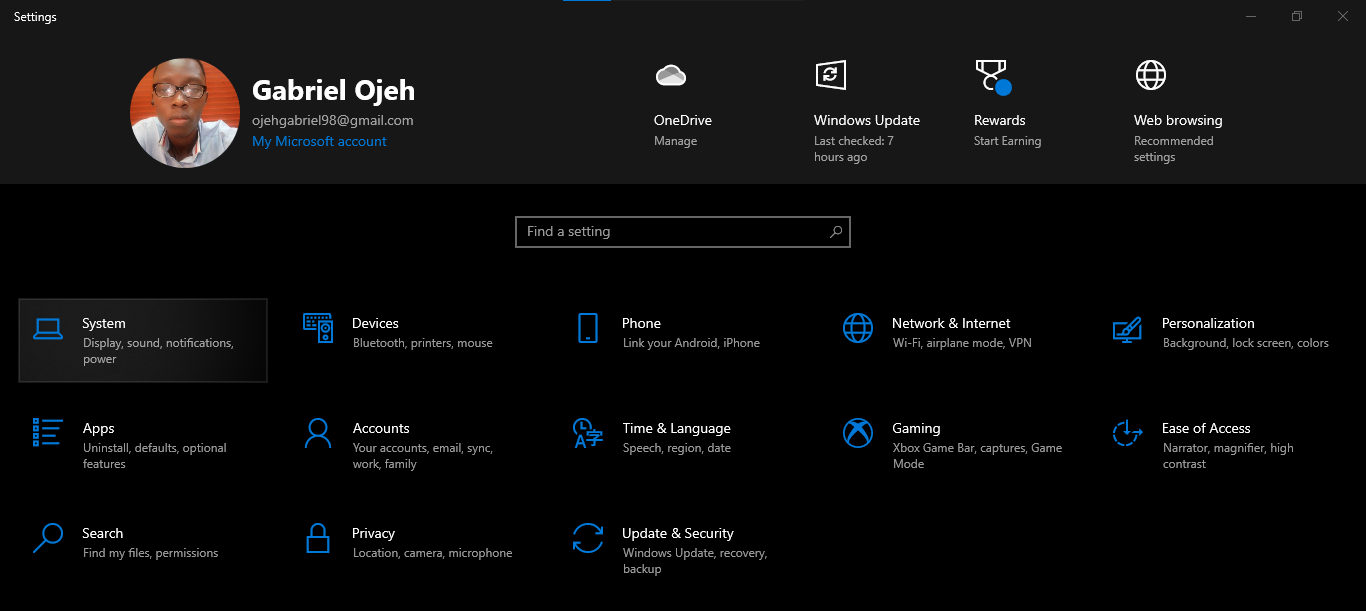Click the Network & Internet title
The height and width of the screenshot is (611, 1366).
tap(951, 324)
